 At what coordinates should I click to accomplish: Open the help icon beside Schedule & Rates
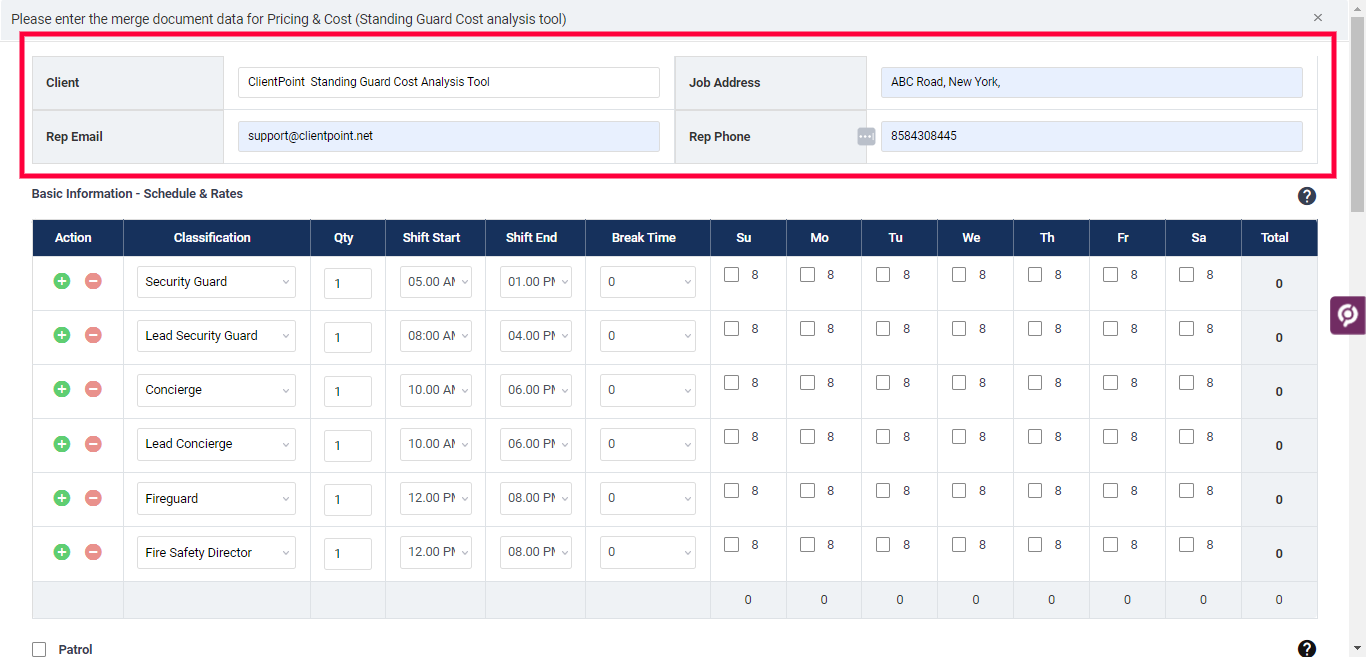(1307, 196)
